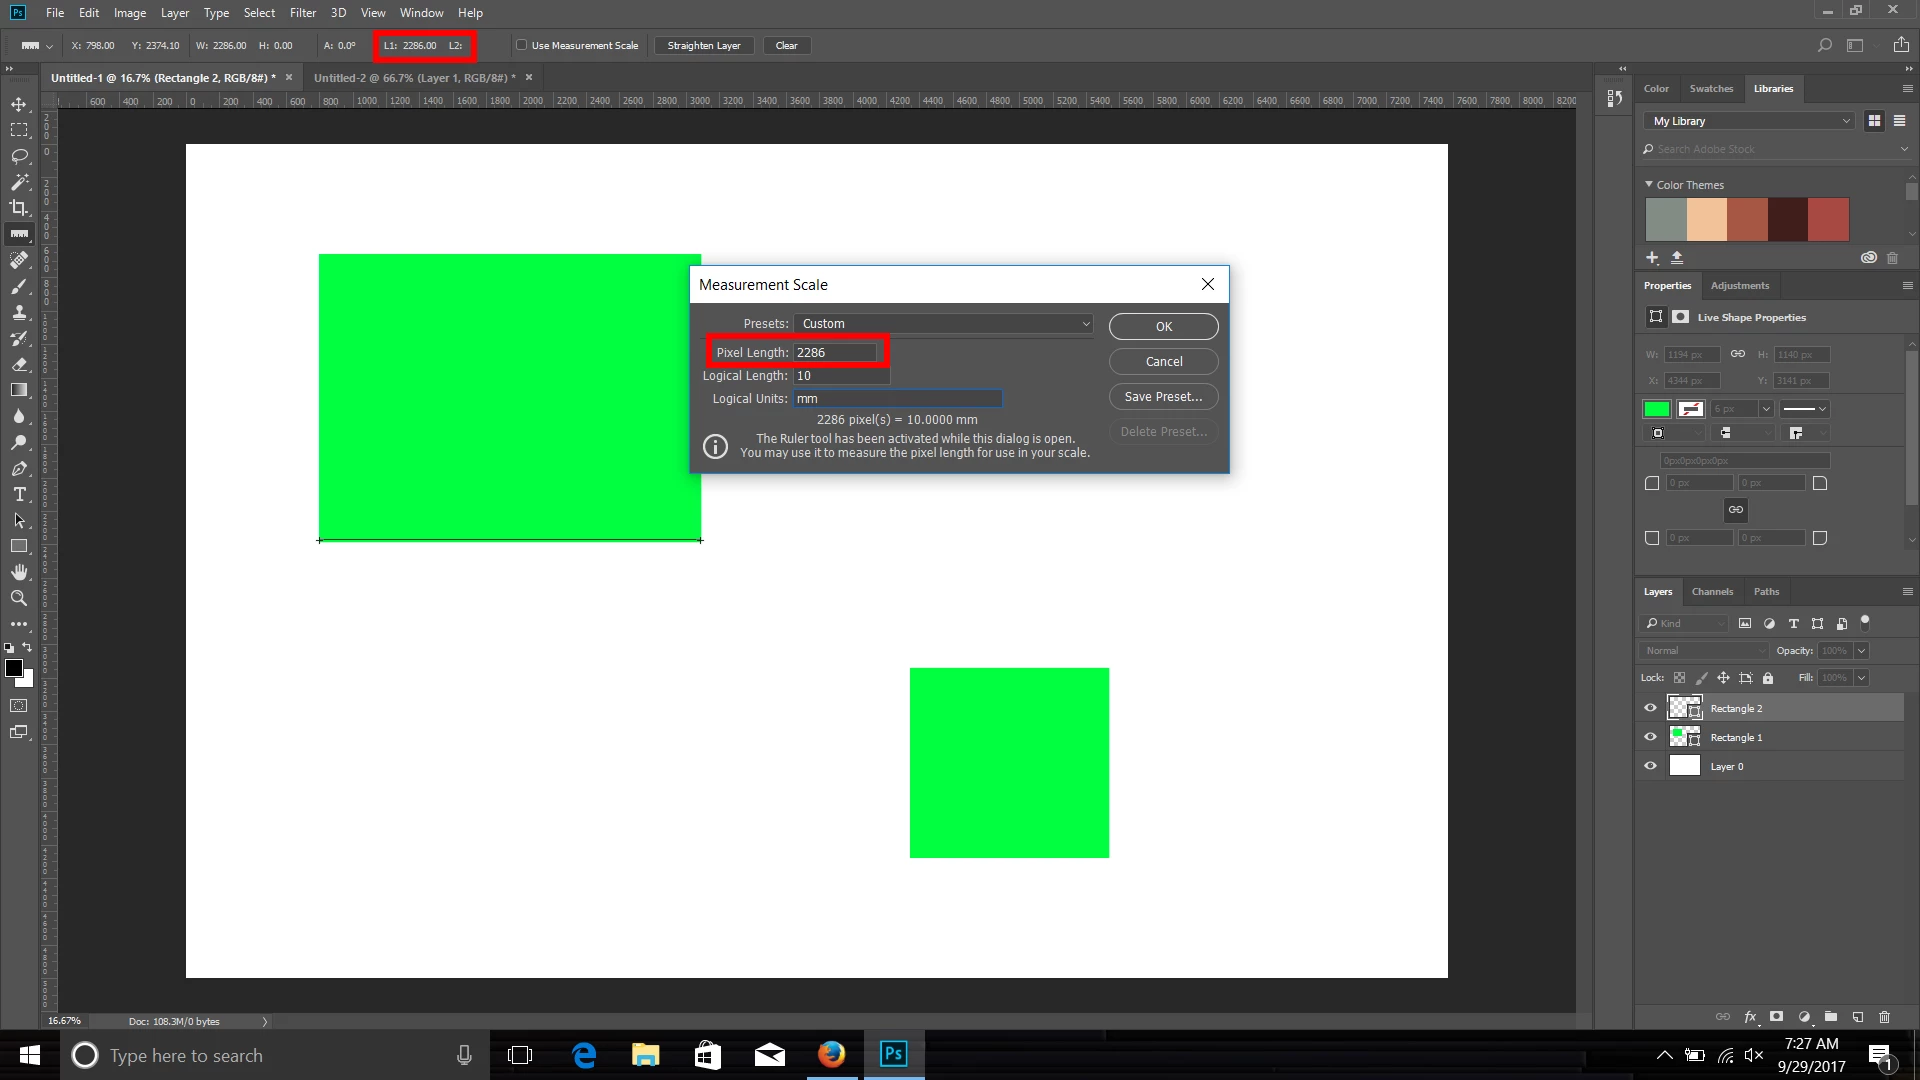This screenshot has height=1080, width=1920.
Task: Open the My Library dropdown
Action: (1748, 121)
